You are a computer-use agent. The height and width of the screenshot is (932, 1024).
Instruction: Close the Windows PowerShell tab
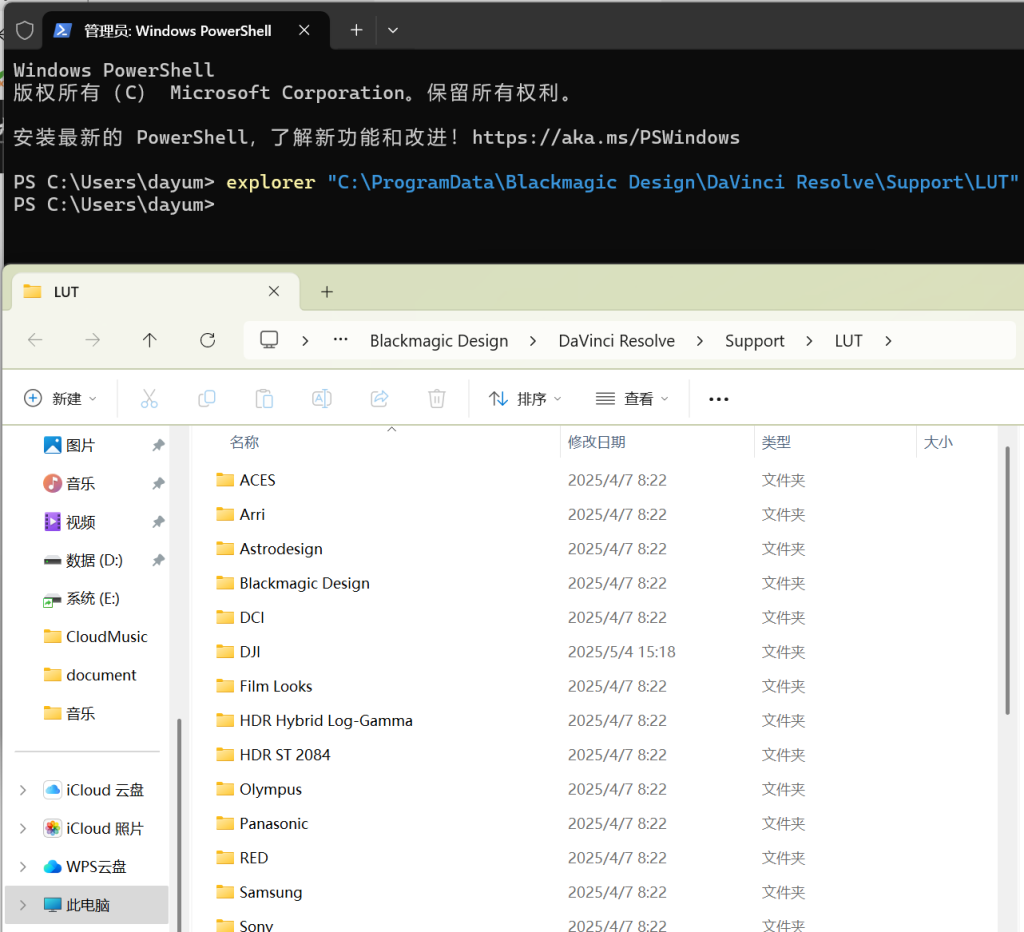click(x=304, y=30)
